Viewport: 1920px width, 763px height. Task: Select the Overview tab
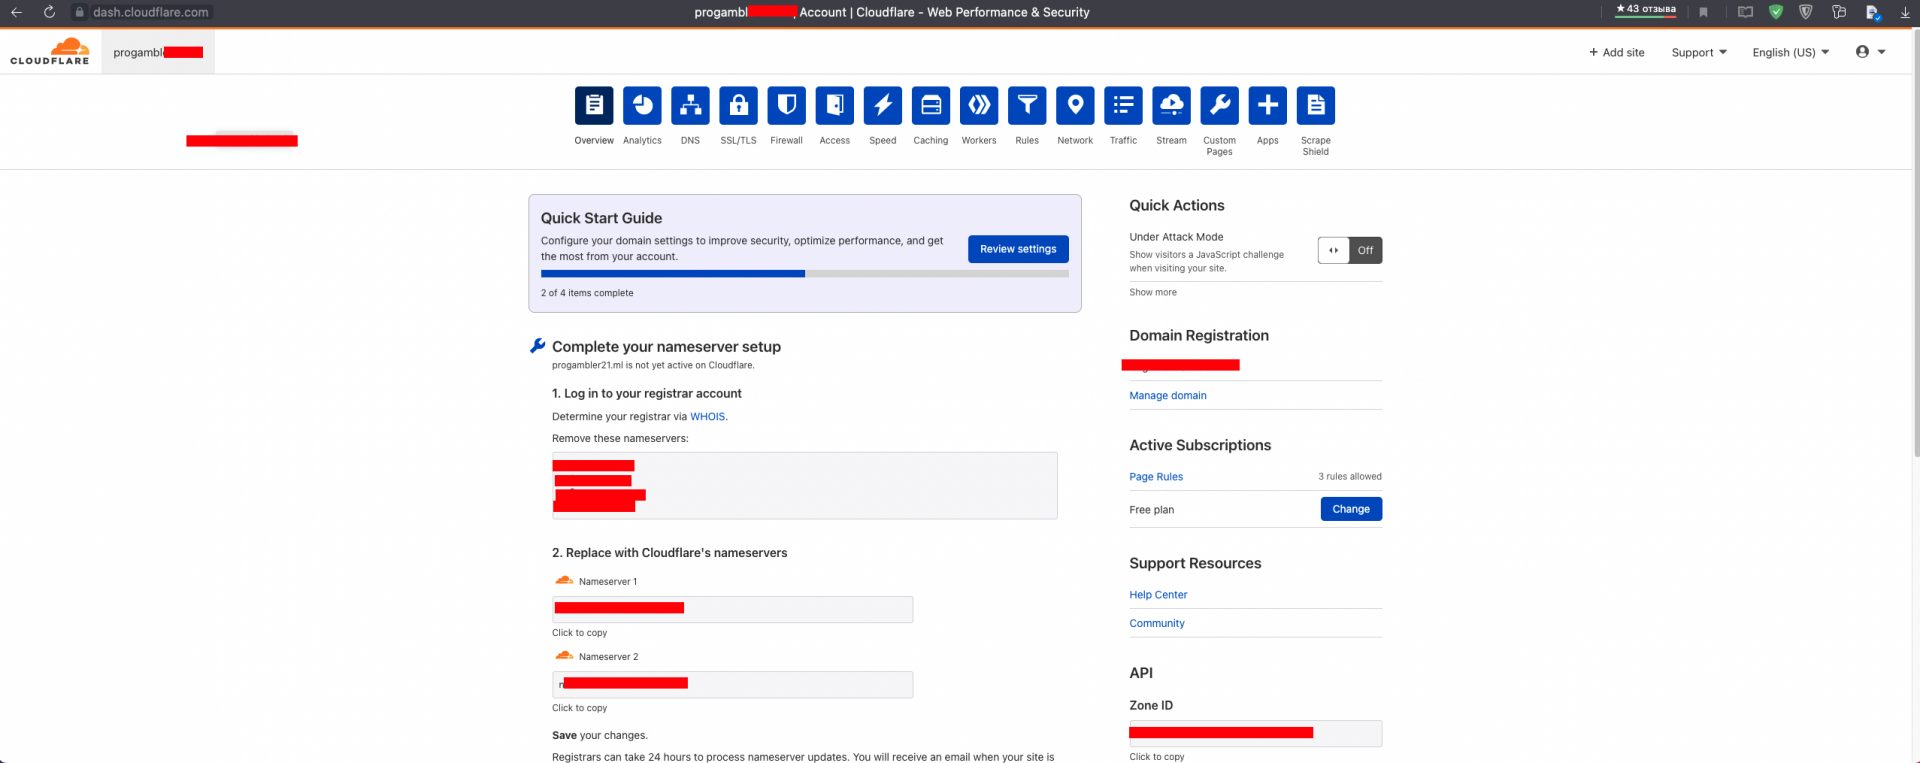point(594,106)
